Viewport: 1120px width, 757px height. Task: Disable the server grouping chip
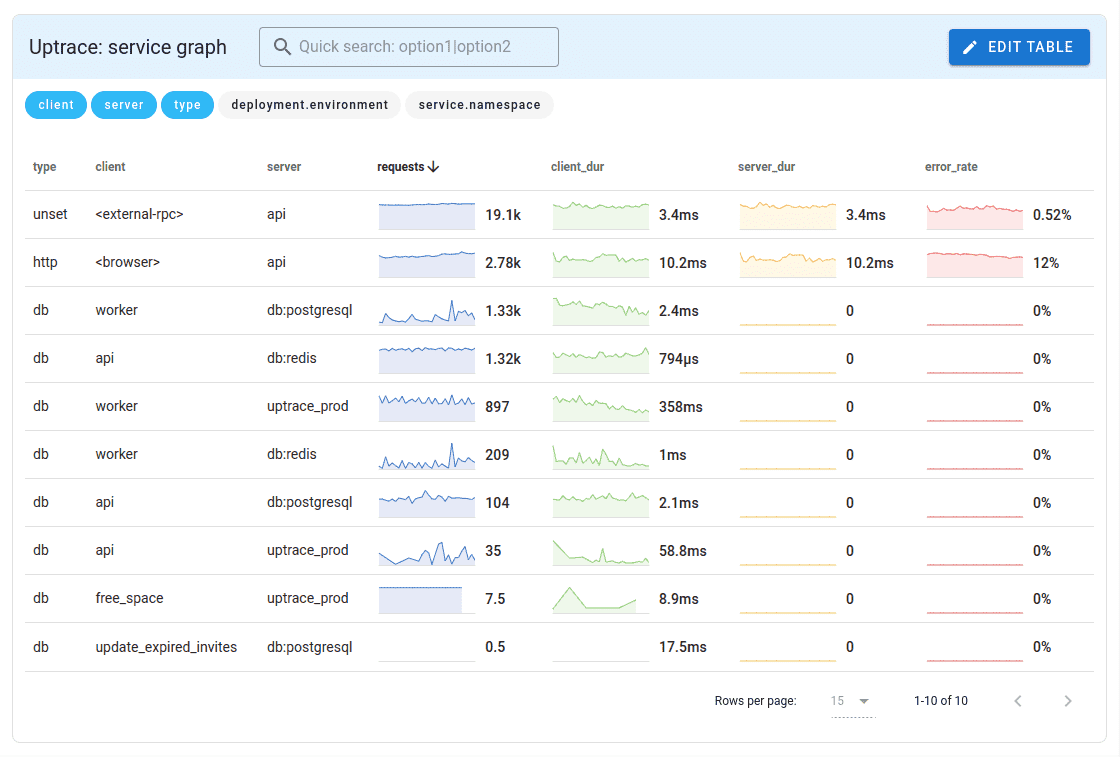pos(123,104)
